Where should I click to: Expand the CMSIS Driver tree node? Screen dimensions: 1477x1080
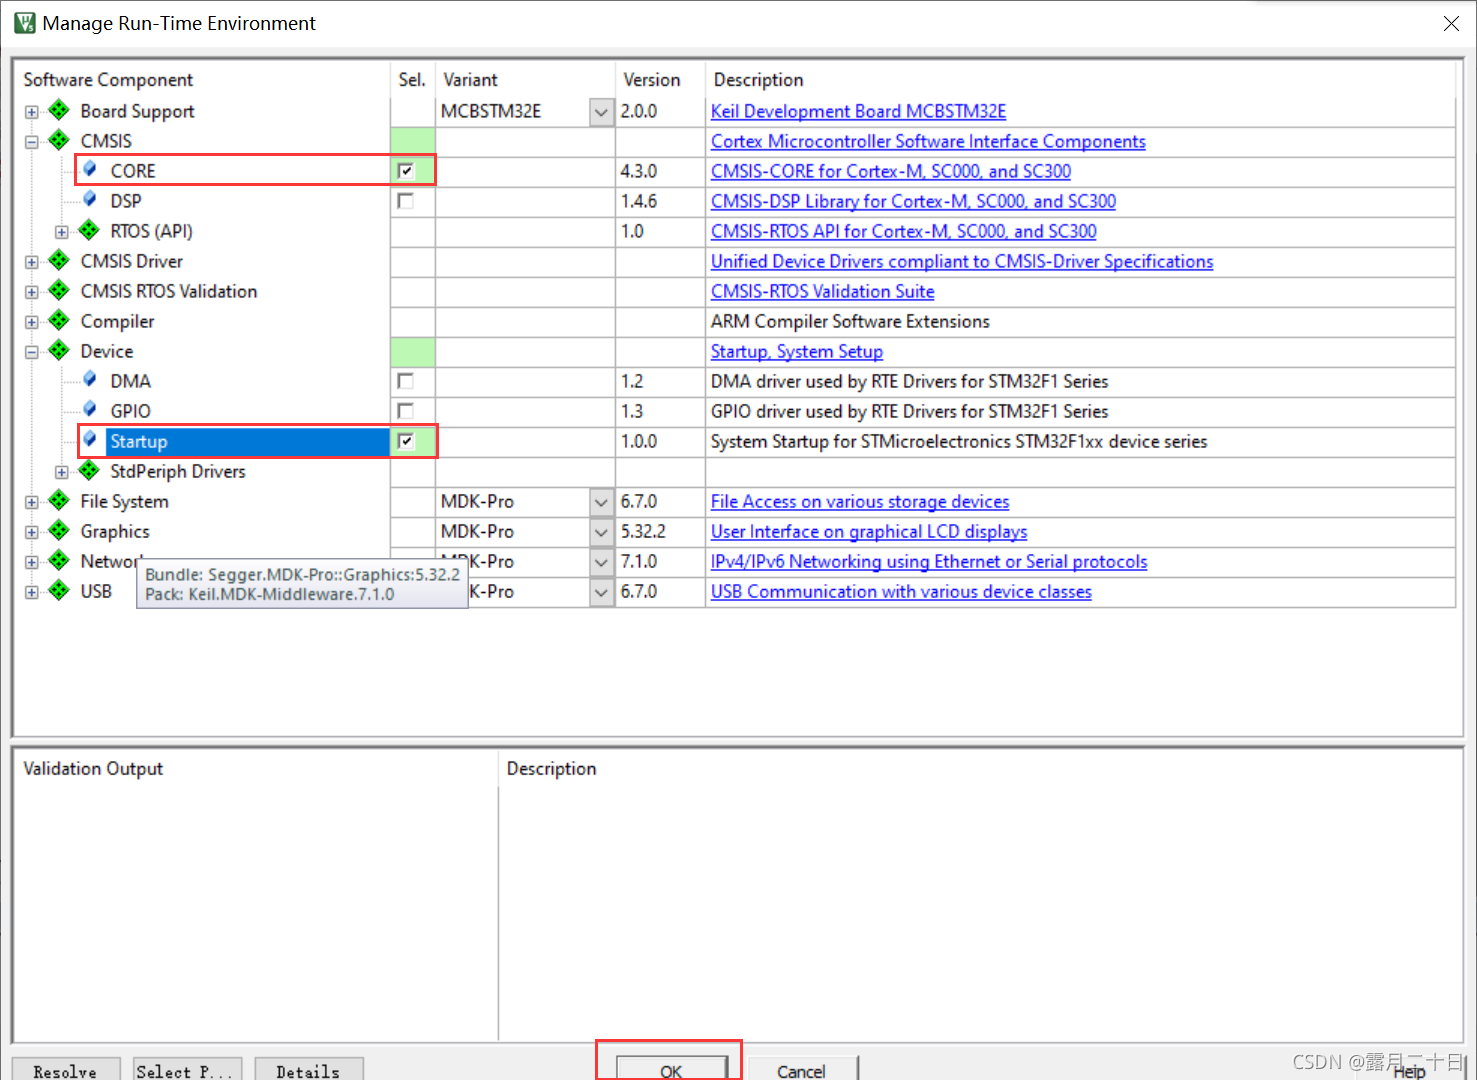32,262
